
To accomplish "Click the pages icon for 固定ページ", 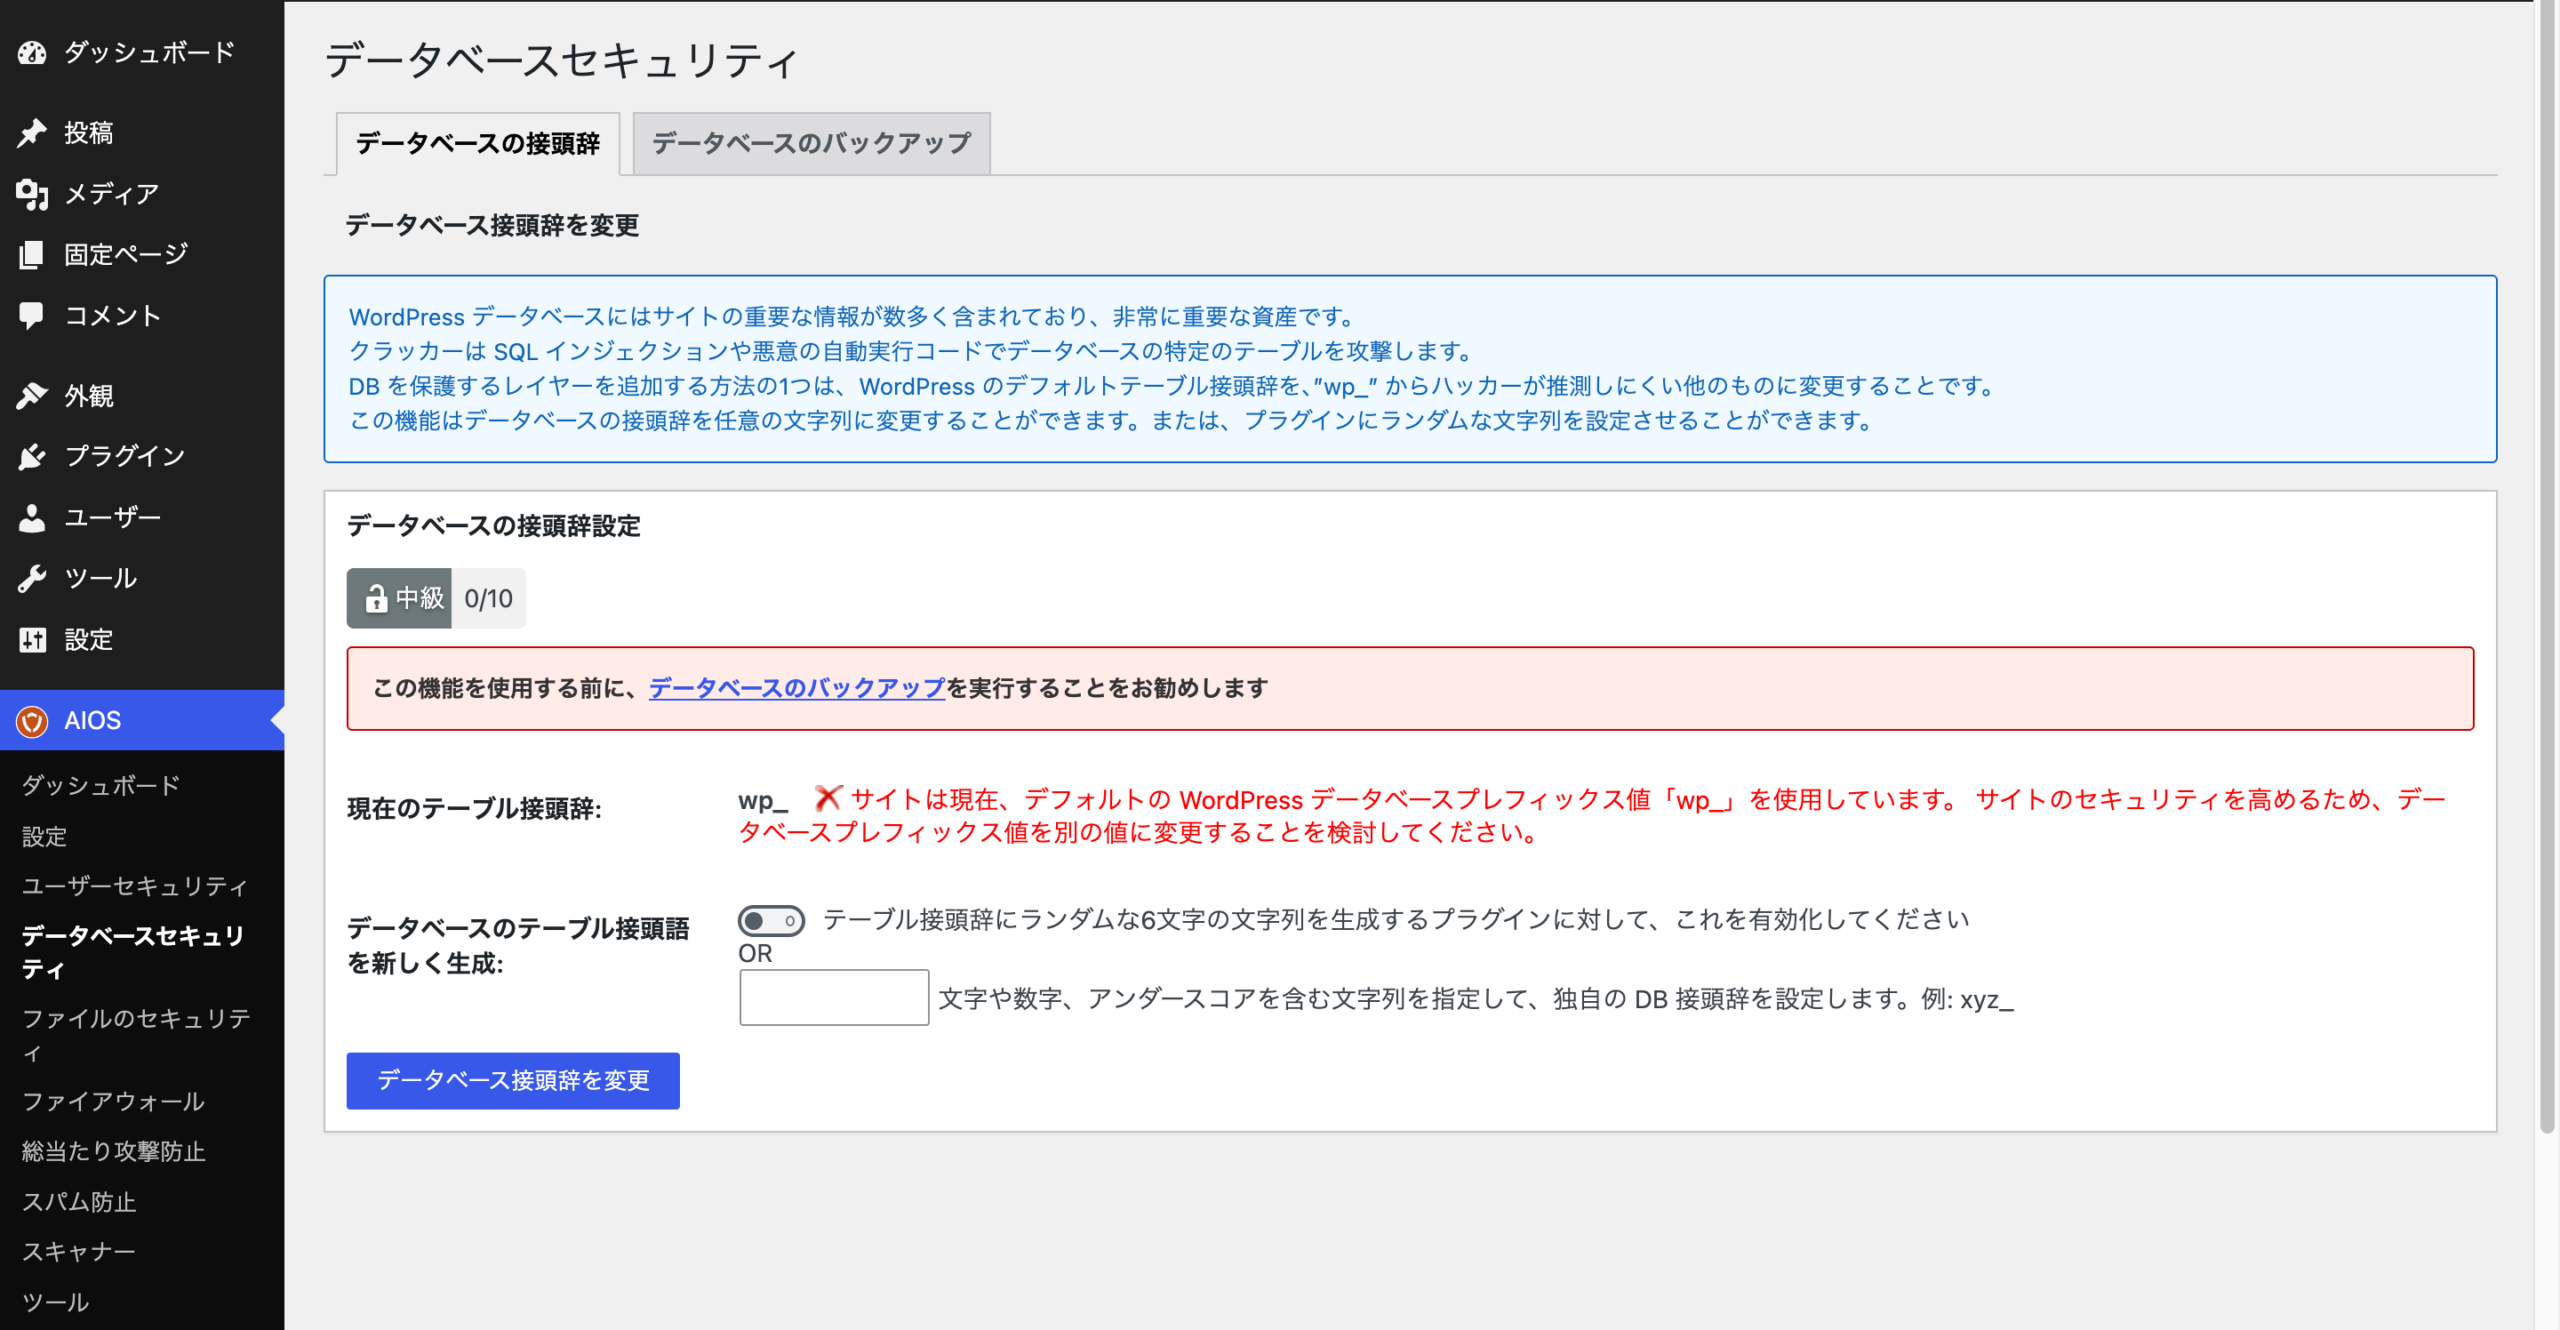I will [x=32, y=255].
